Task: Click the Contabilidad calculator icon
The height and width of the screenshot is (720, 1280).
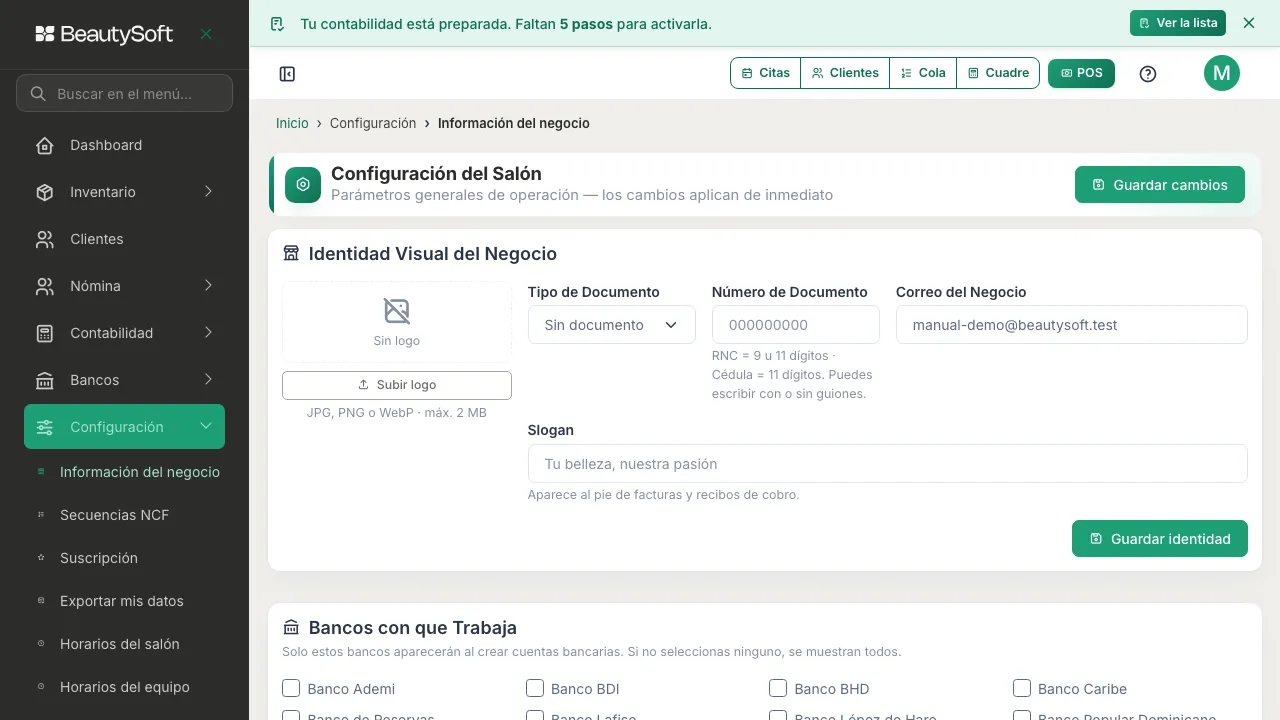Action: pos(45,334)
